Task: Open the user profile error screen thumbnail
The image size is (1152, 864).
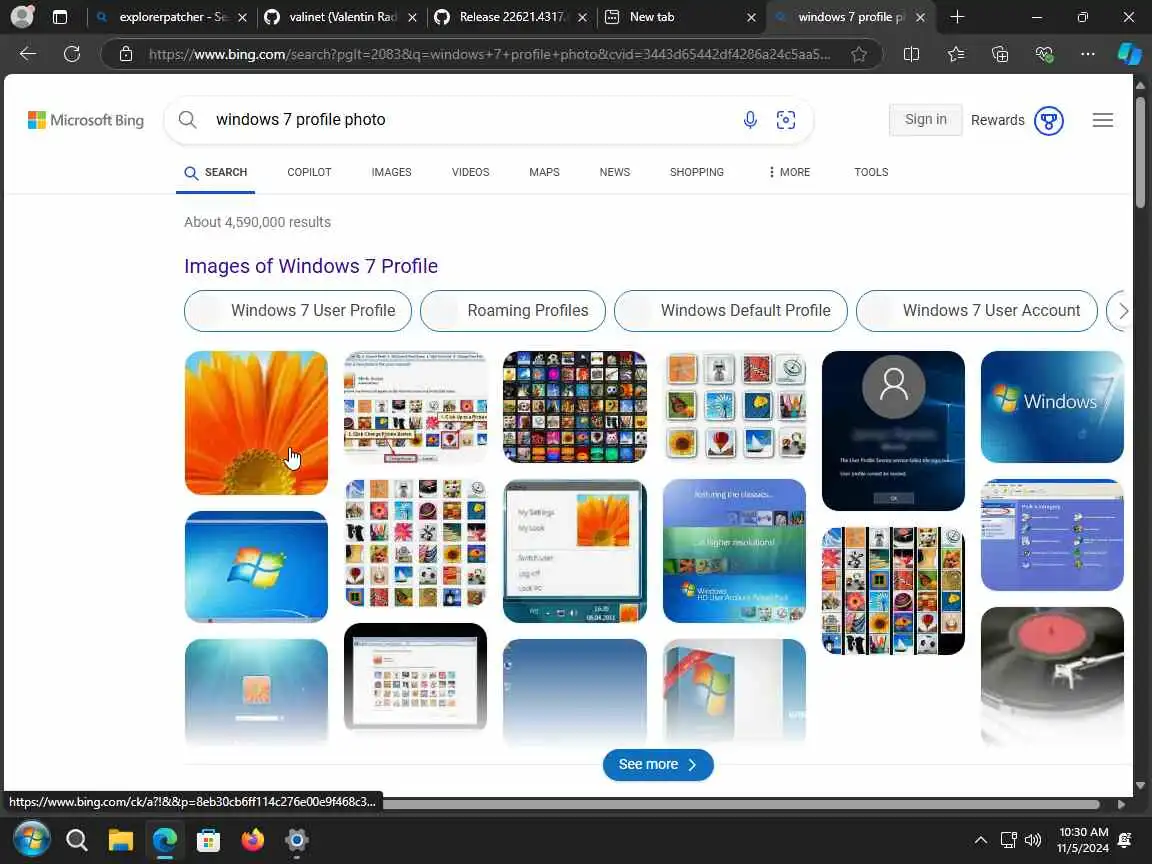Action: click(x=893, y=431)
